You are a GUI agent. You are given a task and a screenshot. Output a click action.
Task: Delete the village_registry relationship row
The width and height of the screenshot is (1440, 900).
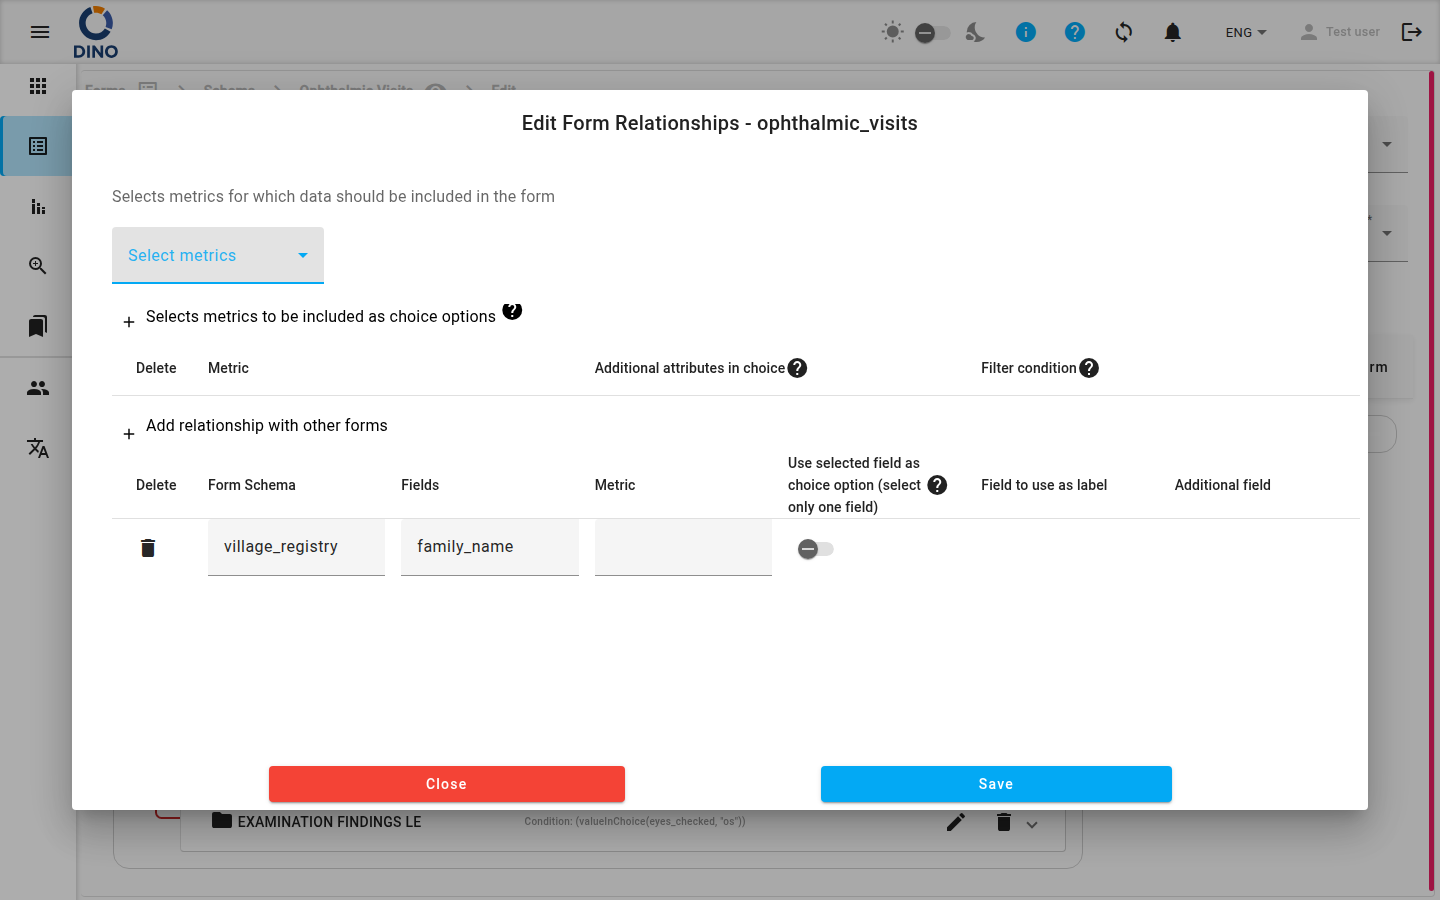(148, 547)
